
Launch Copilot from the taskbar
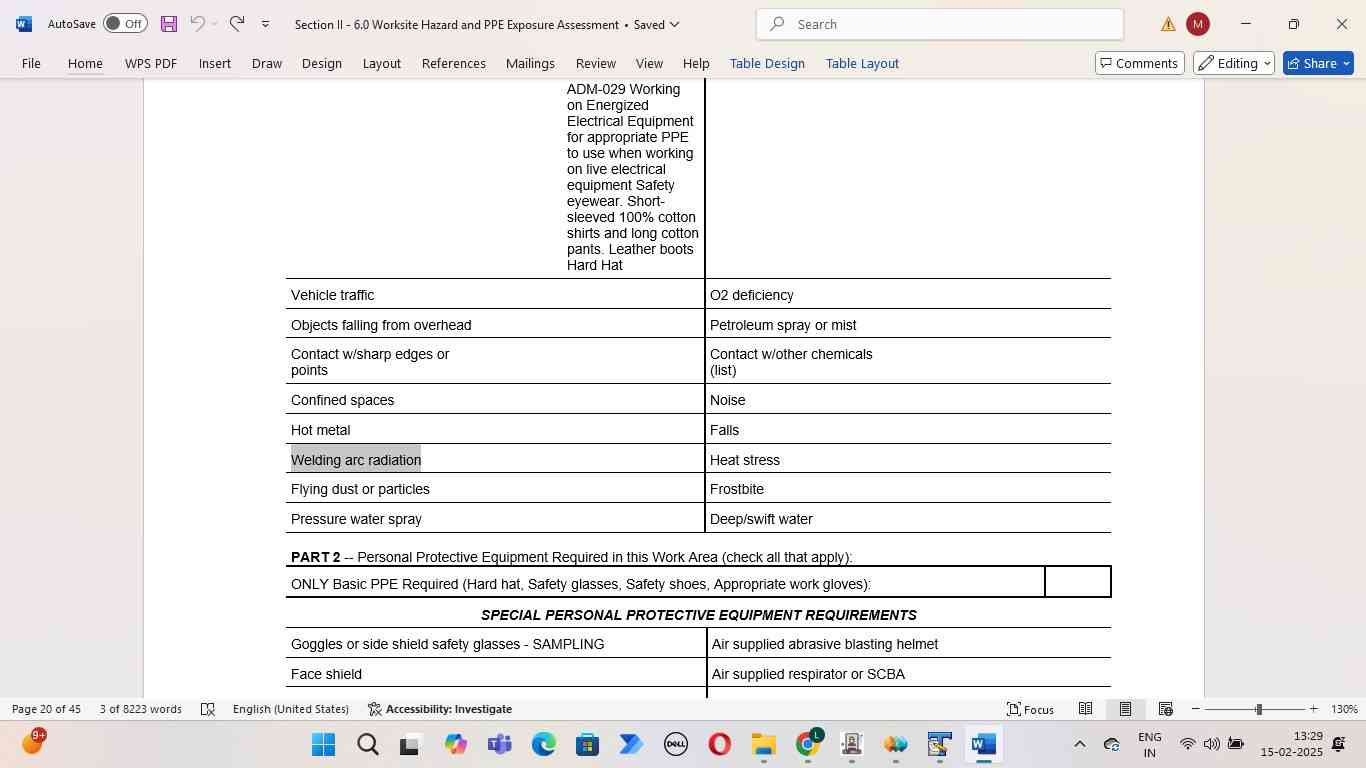[x=456, y=745]
